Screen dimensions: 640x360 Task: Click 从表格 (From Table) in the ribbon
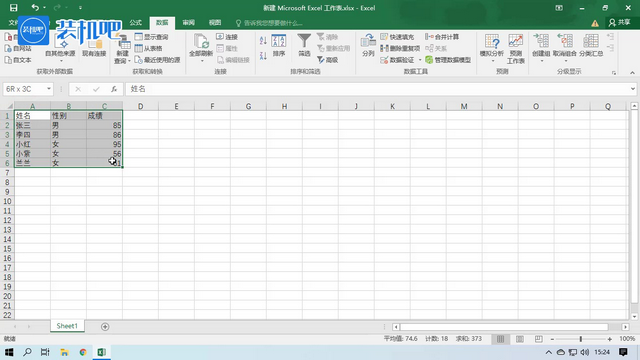[x=149, y=48]
